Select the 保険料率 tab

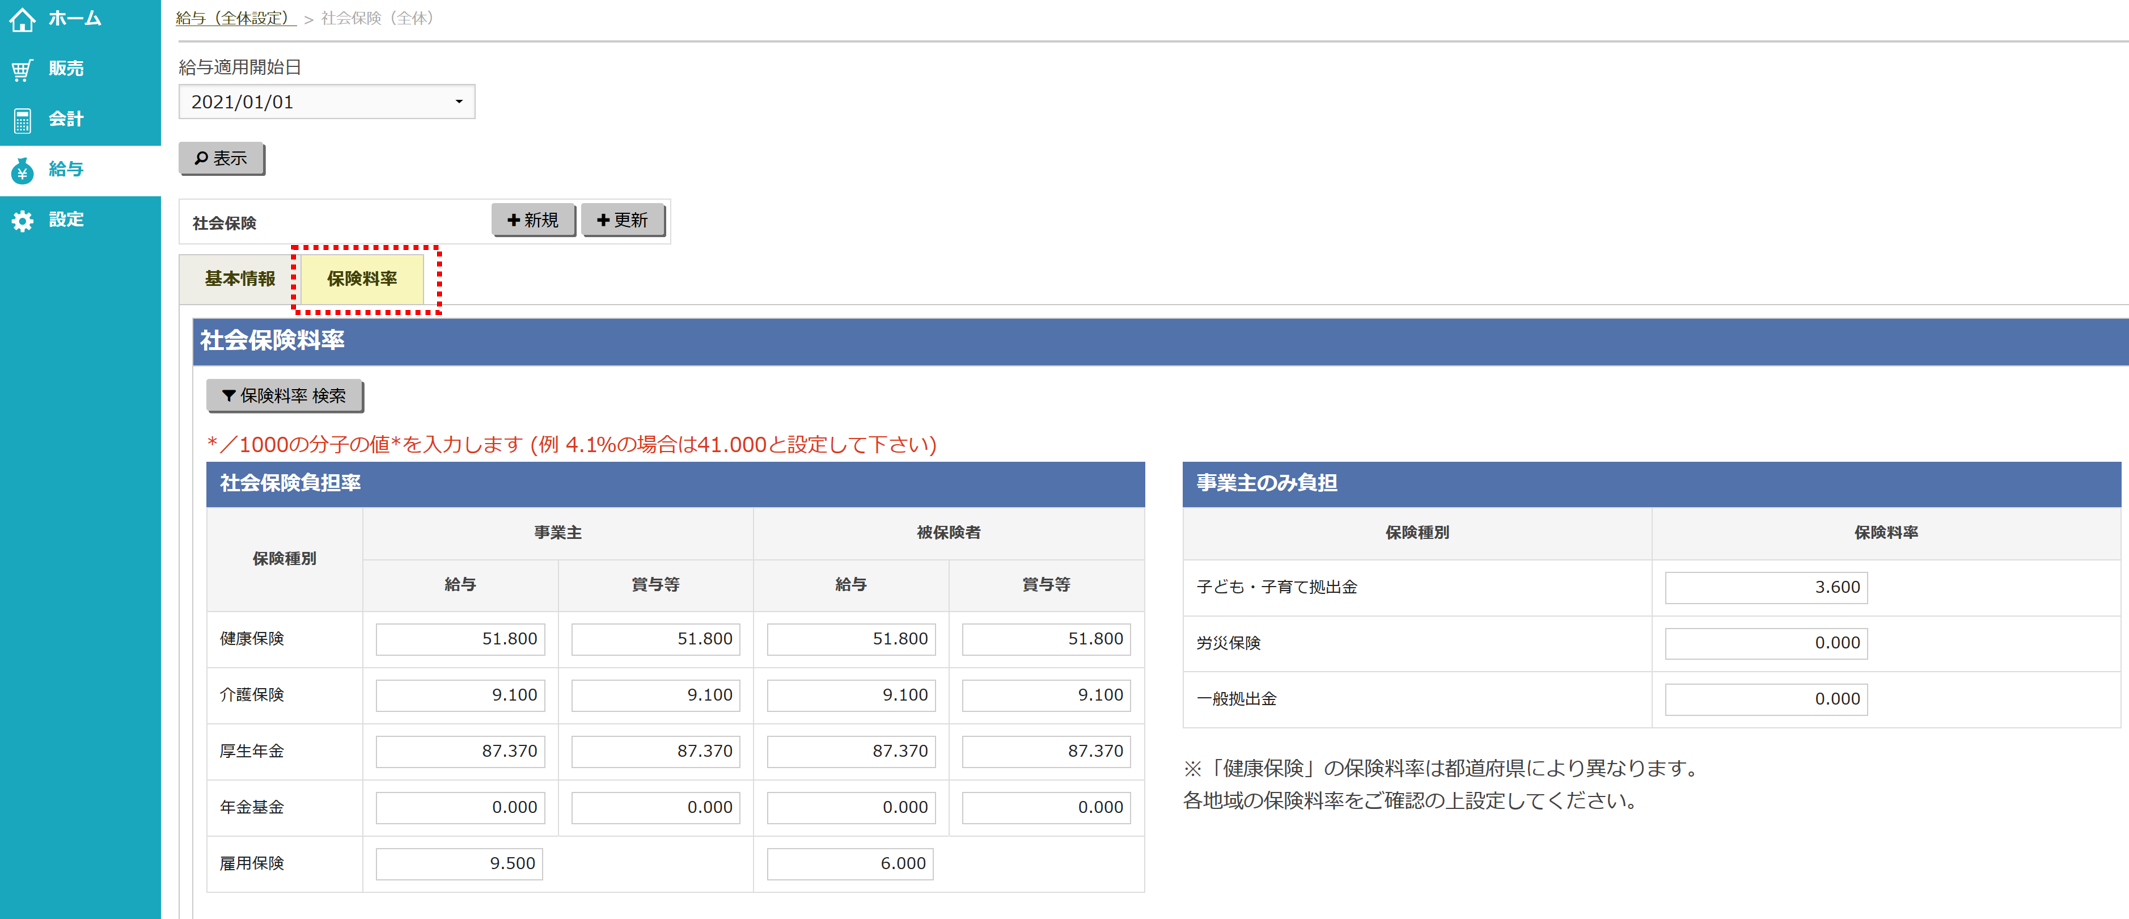[x=362, y=279]
